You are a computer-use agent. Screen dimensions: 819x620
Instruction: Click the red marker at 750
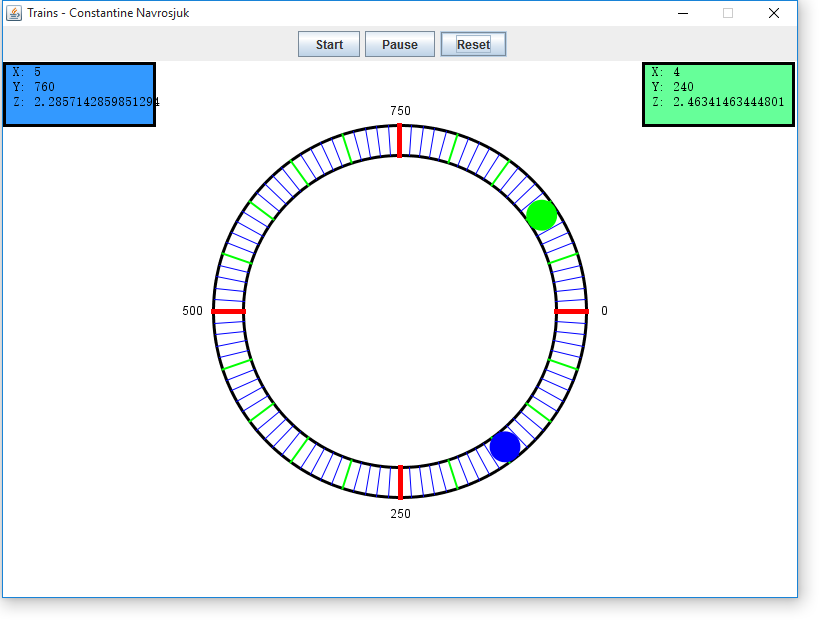pyautogui.click(x=400, y=141)
